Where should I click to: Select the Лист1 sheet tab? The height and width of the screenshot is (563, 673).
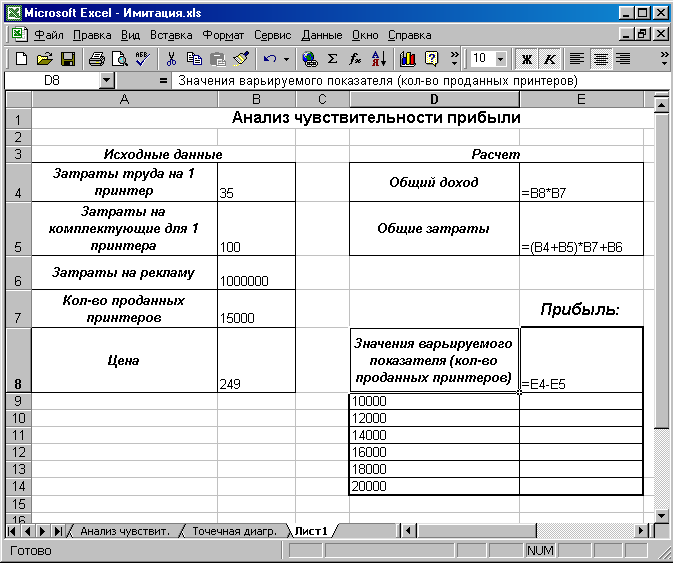tap(311, 531)
